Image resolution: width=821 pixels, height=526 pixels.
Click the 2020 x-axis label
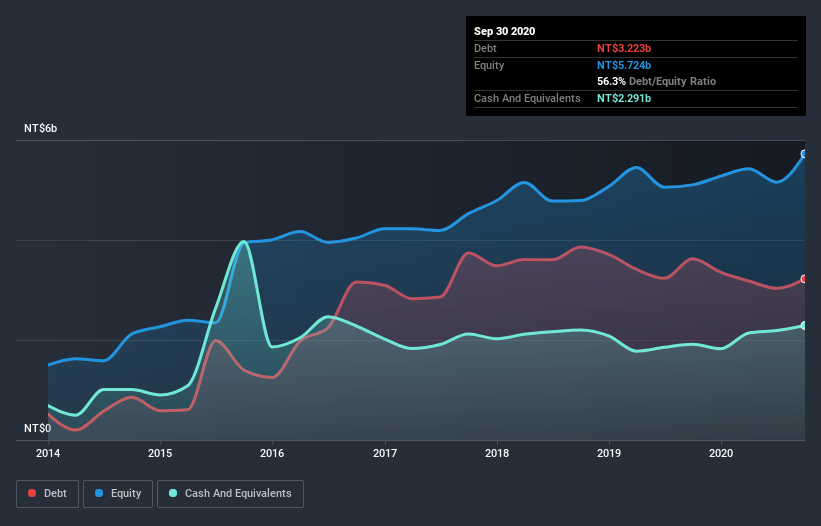pyautogui.click(x=721, y=453)
